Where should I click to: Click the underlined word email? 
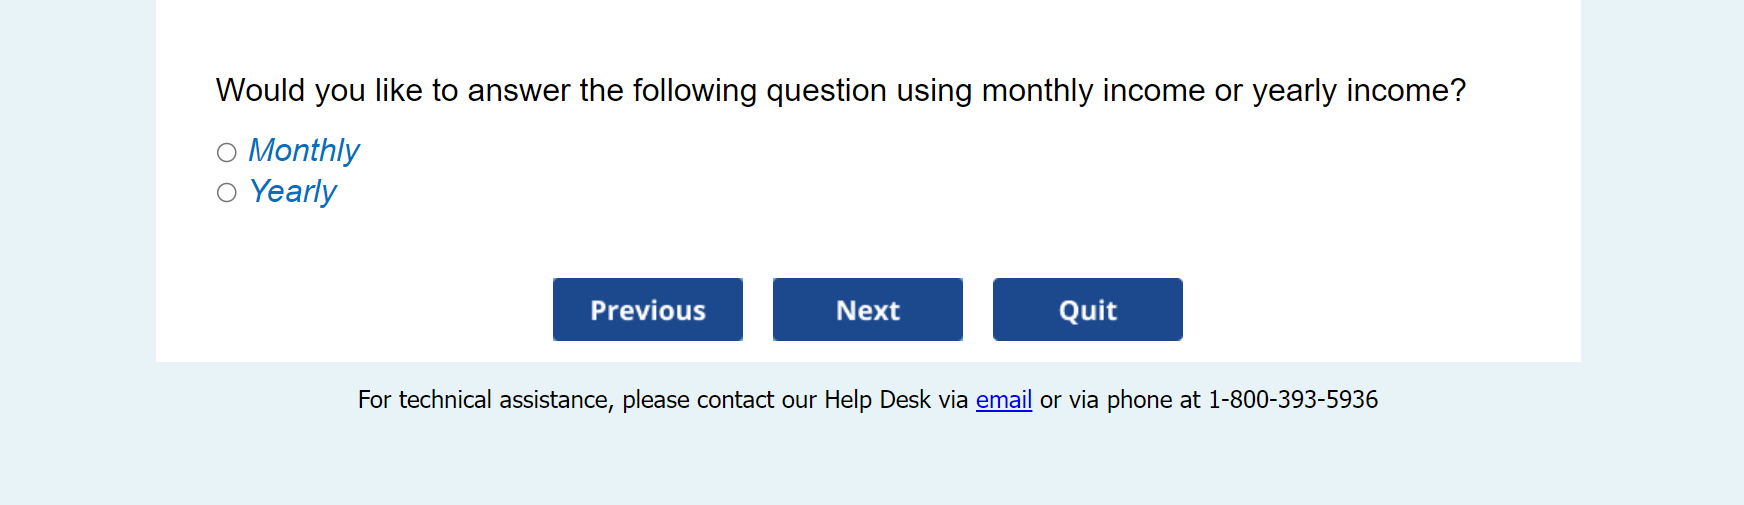click(x=1003, y=400)
